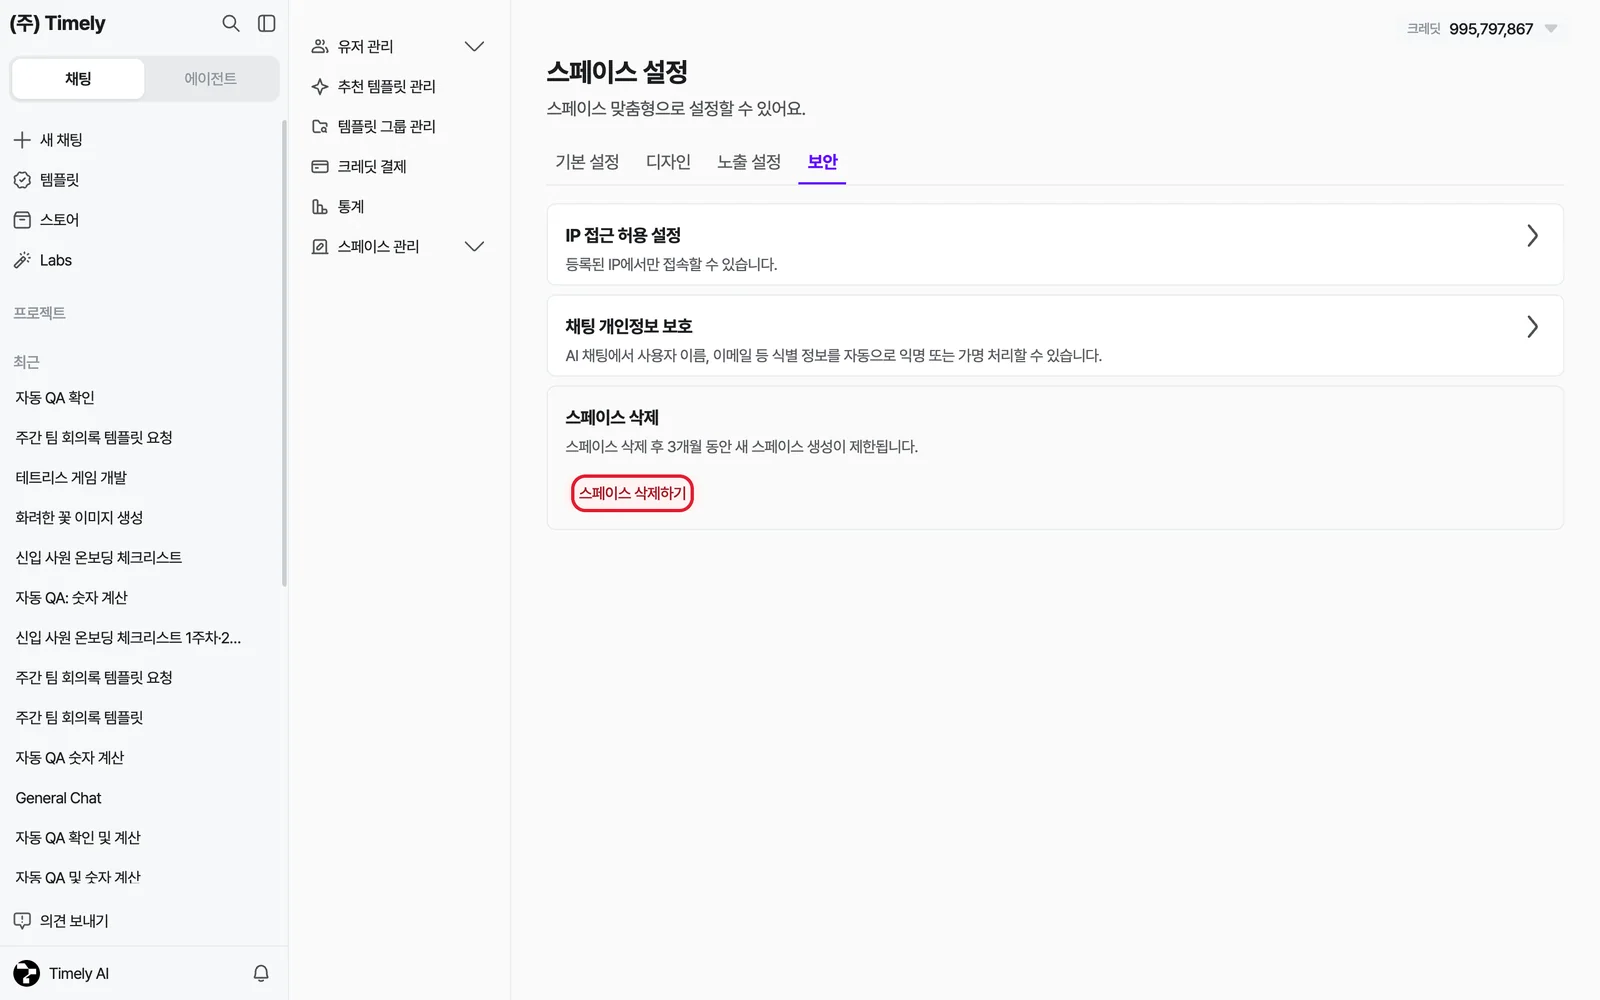Click the (주) Timely workspace title
The width and height of the screenshot is (1600, 1000).
click(x=58, y=23)
